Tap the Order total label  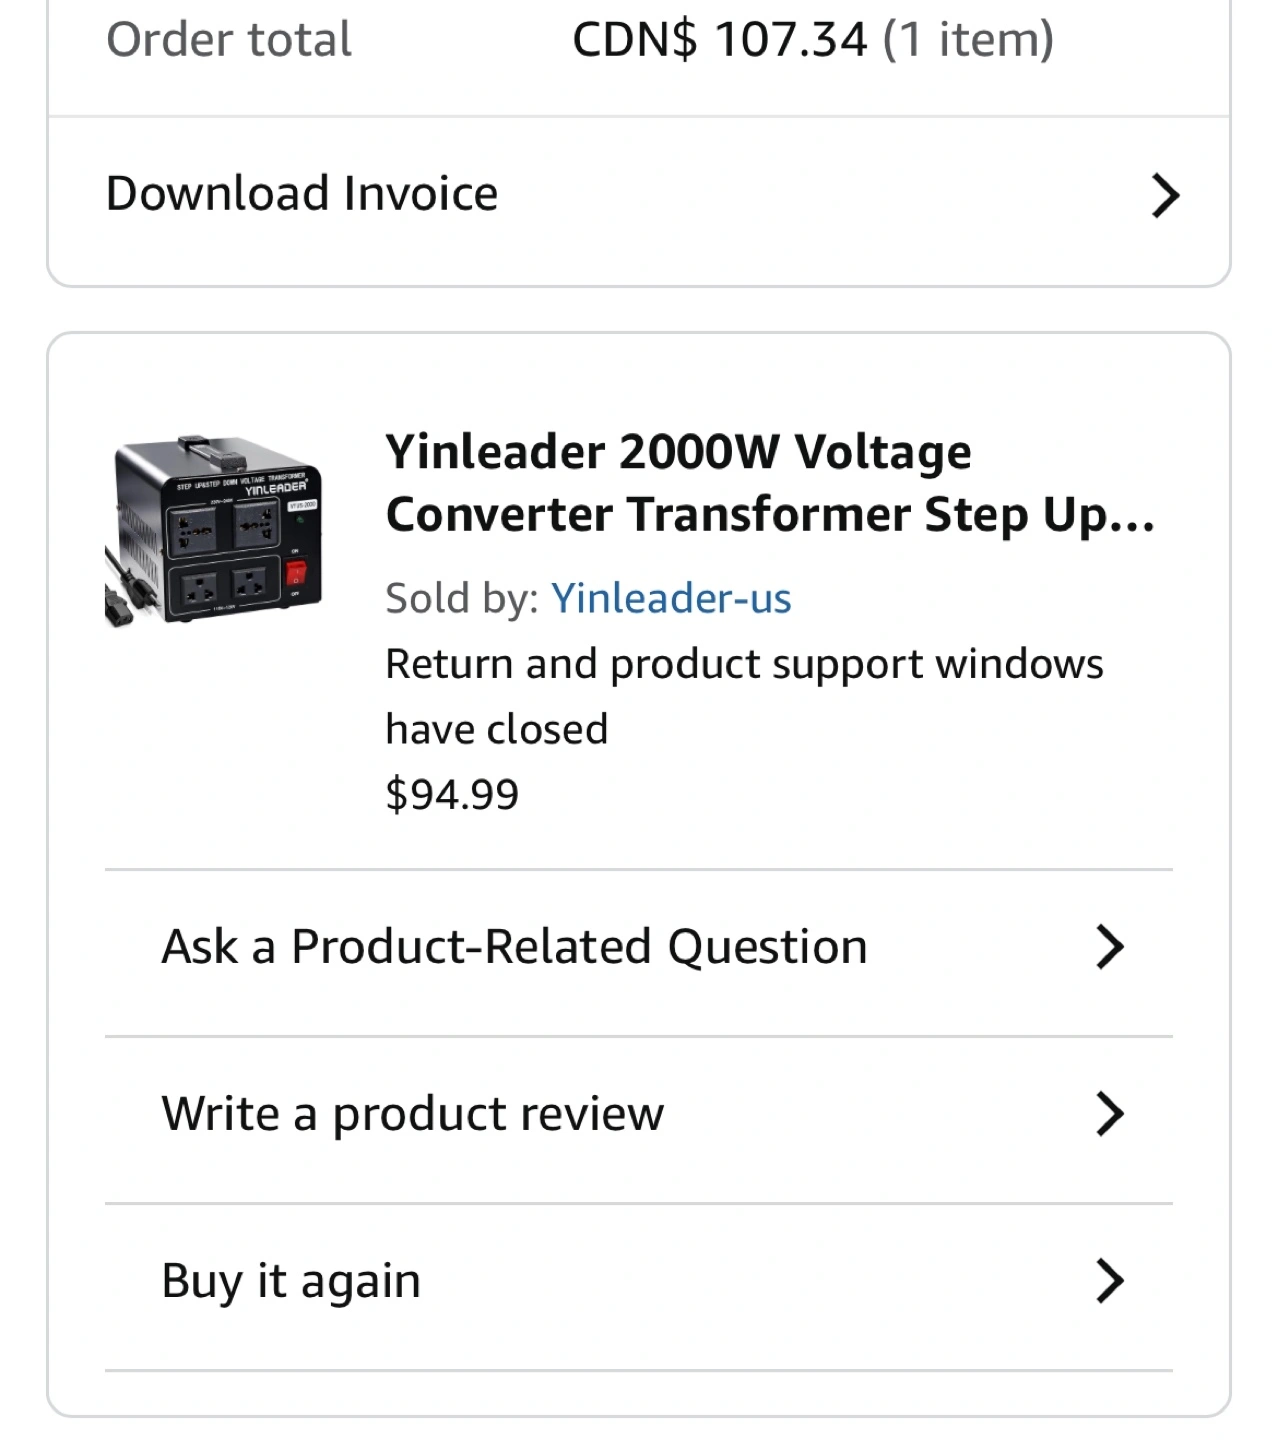click(x=229, y=40)
